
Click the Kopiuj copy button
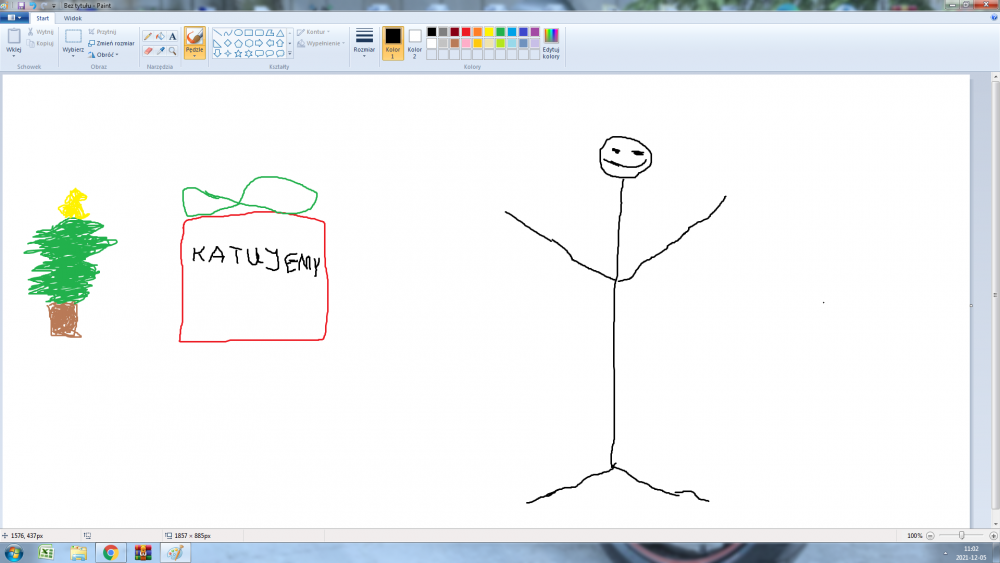coord(40,43)
